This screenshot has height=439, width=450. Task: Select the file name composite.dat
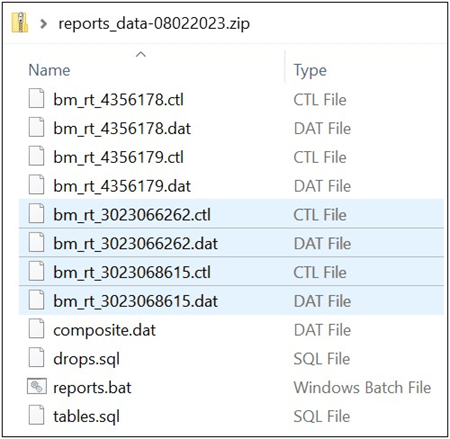105,330
